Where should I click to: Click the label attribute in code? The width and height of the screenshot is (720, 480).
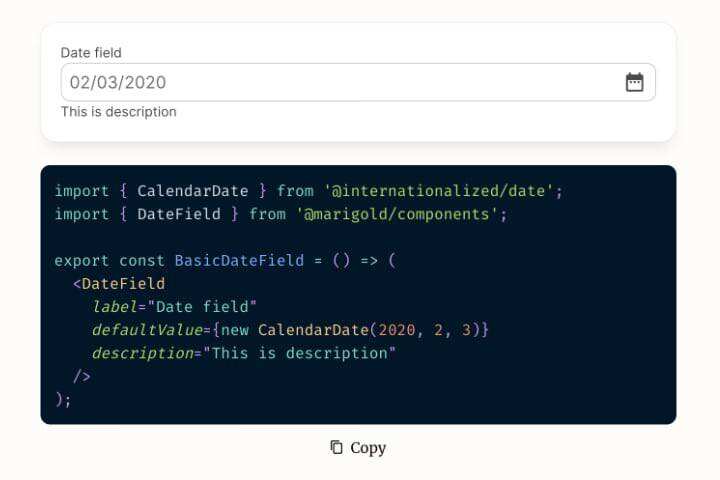(x=114, y=306)
